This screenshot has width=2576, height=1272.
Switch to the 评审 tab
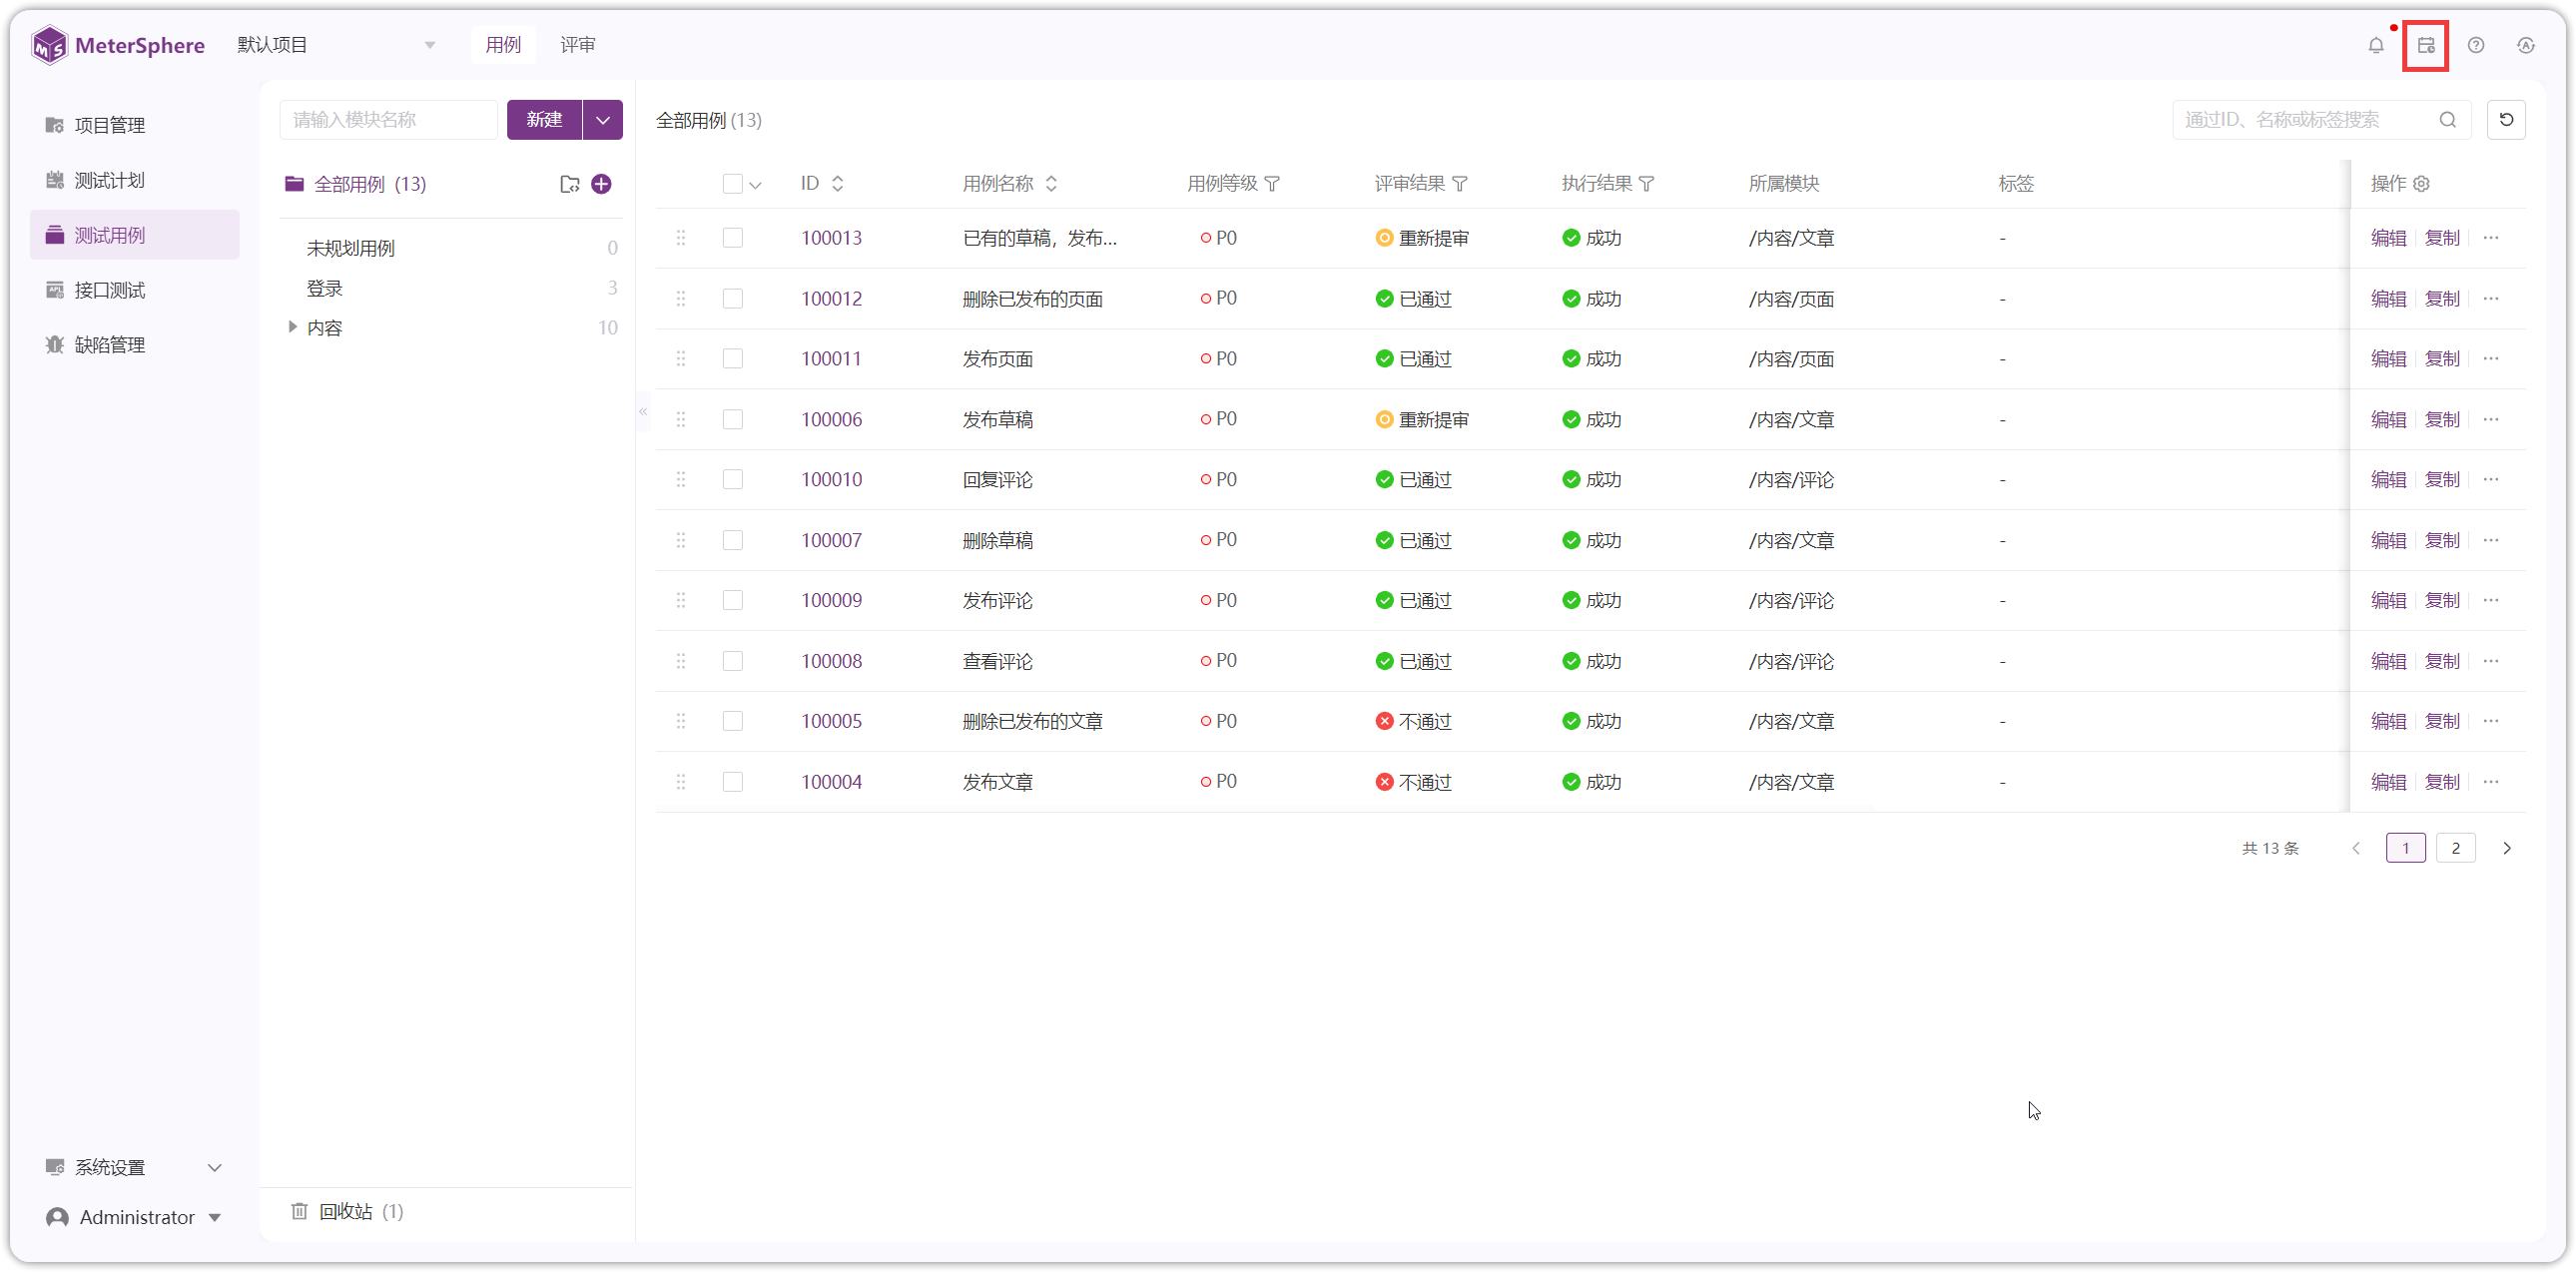[x=577, y=45]
